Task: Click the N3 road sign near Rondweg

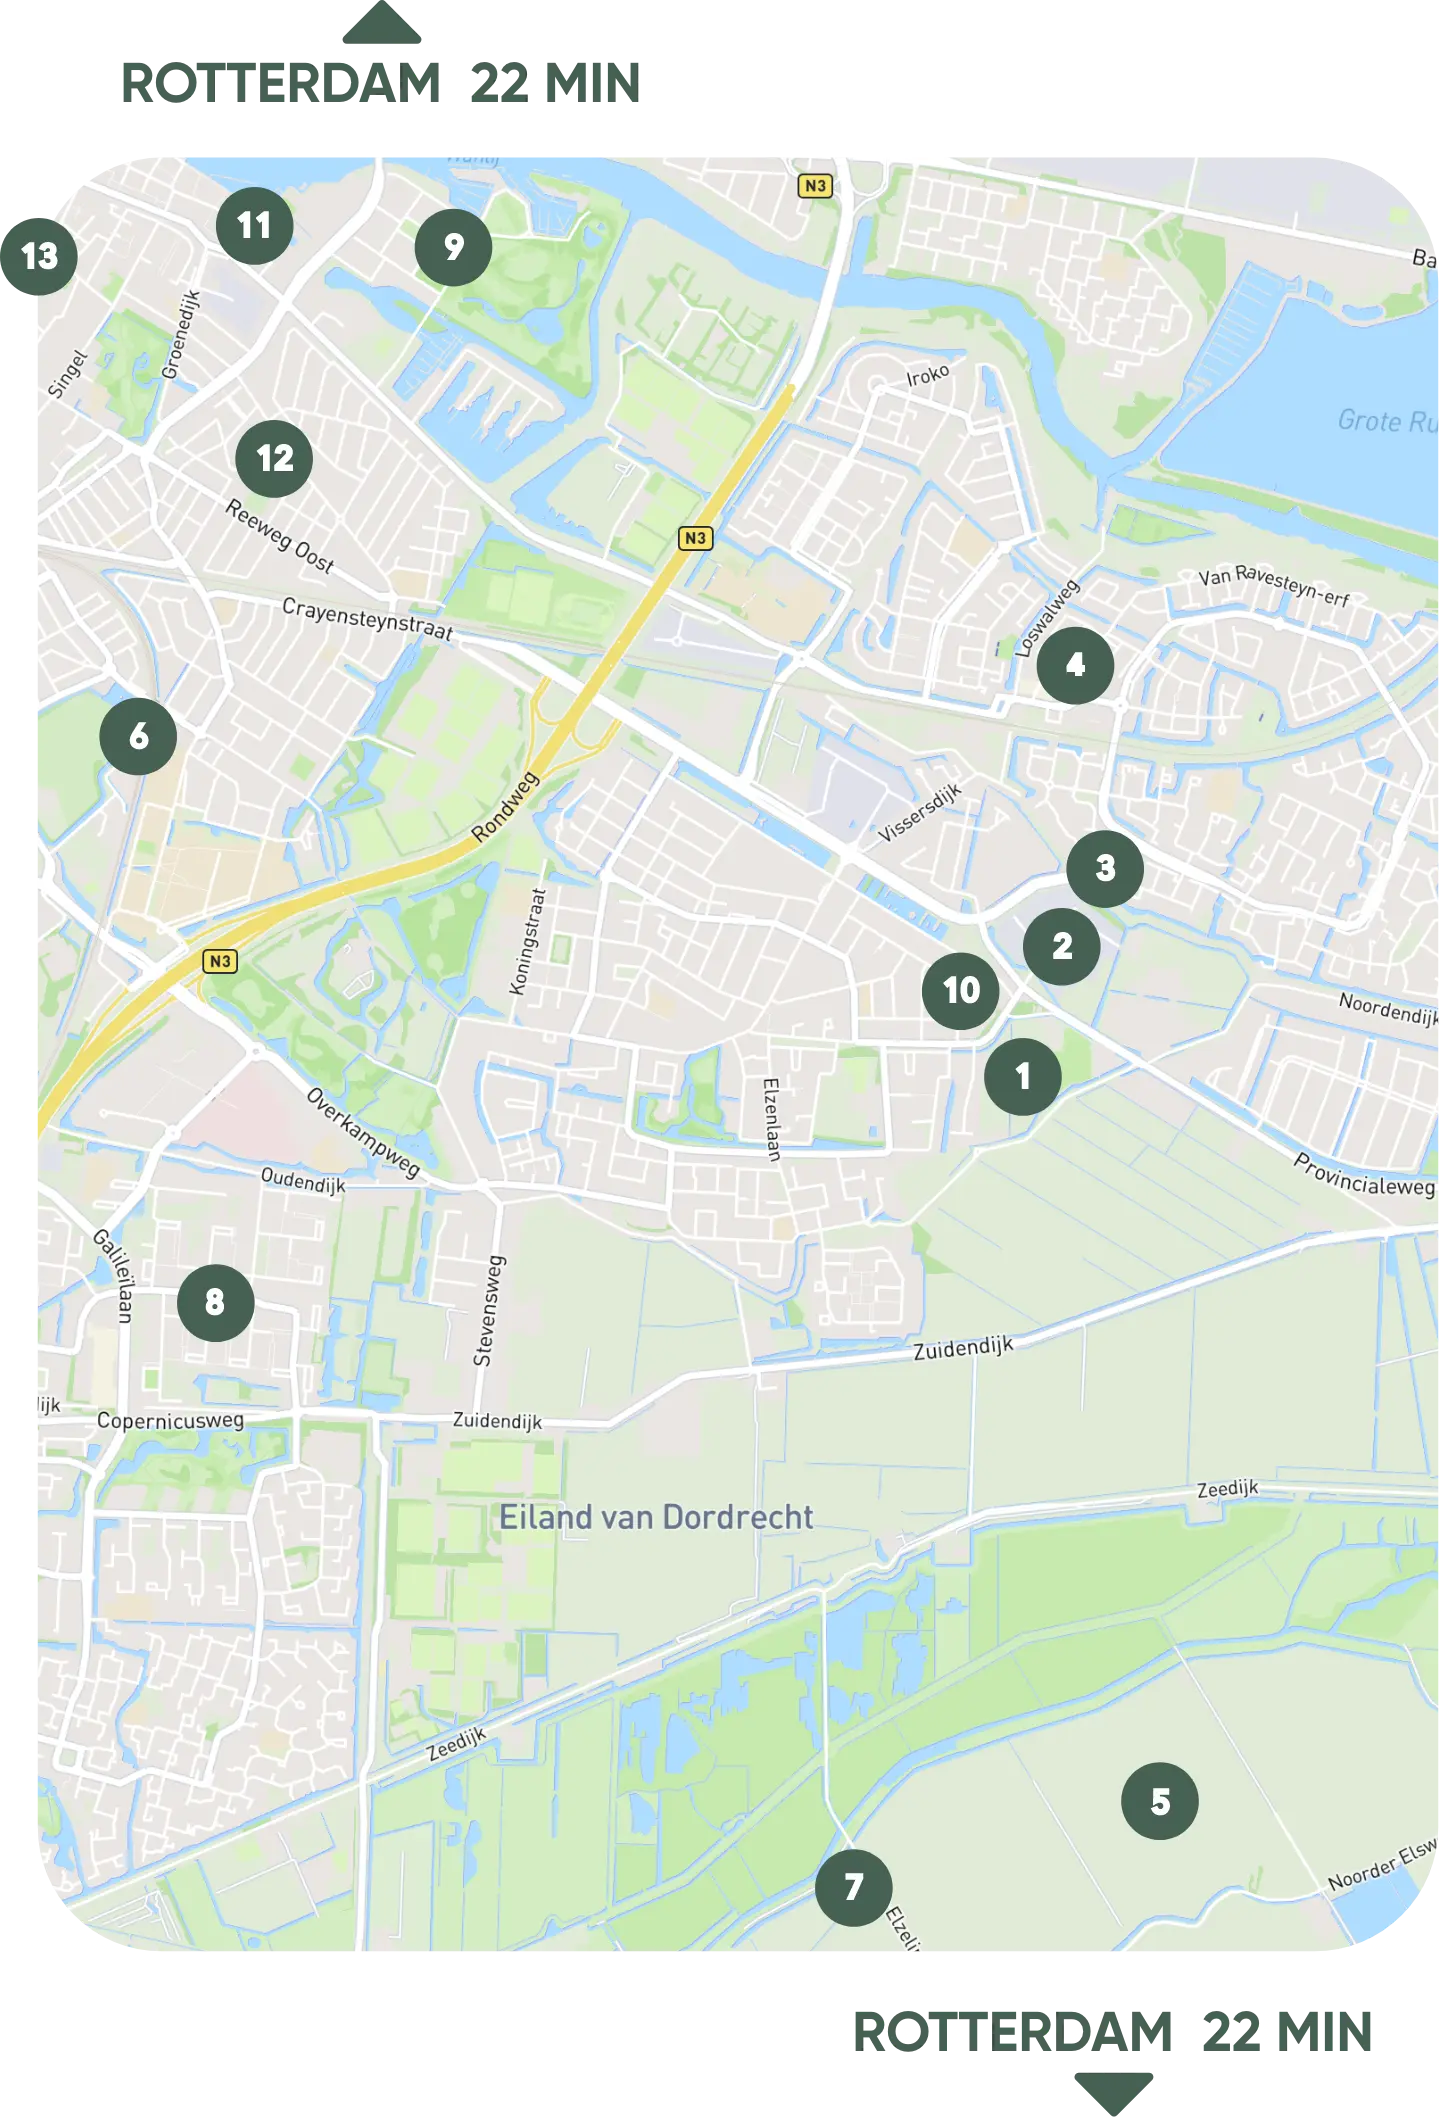Action: point(695,538)
